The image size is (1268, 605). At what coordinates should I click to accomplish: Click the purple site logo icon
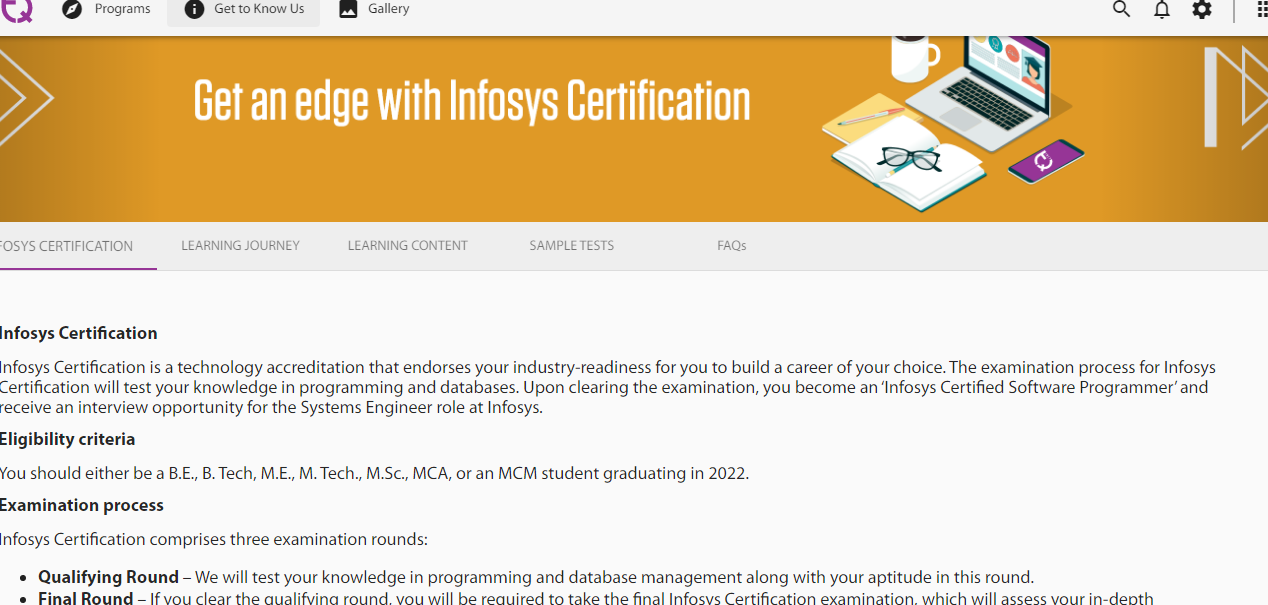pyautogui.click(x=16, y=10)
